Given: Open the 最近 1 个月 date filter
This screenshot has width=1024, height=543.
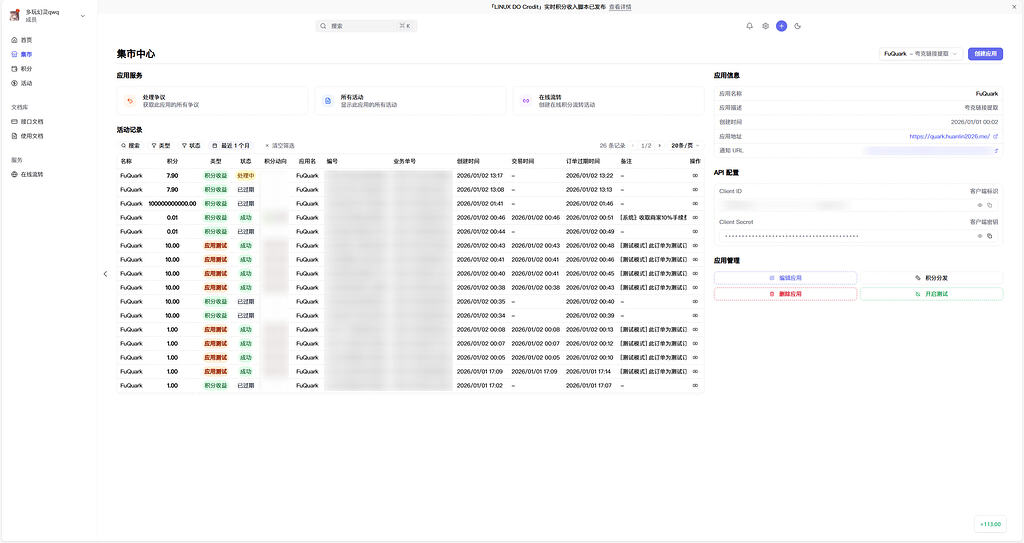Looking at the screenshot, I should click(231, 146).
